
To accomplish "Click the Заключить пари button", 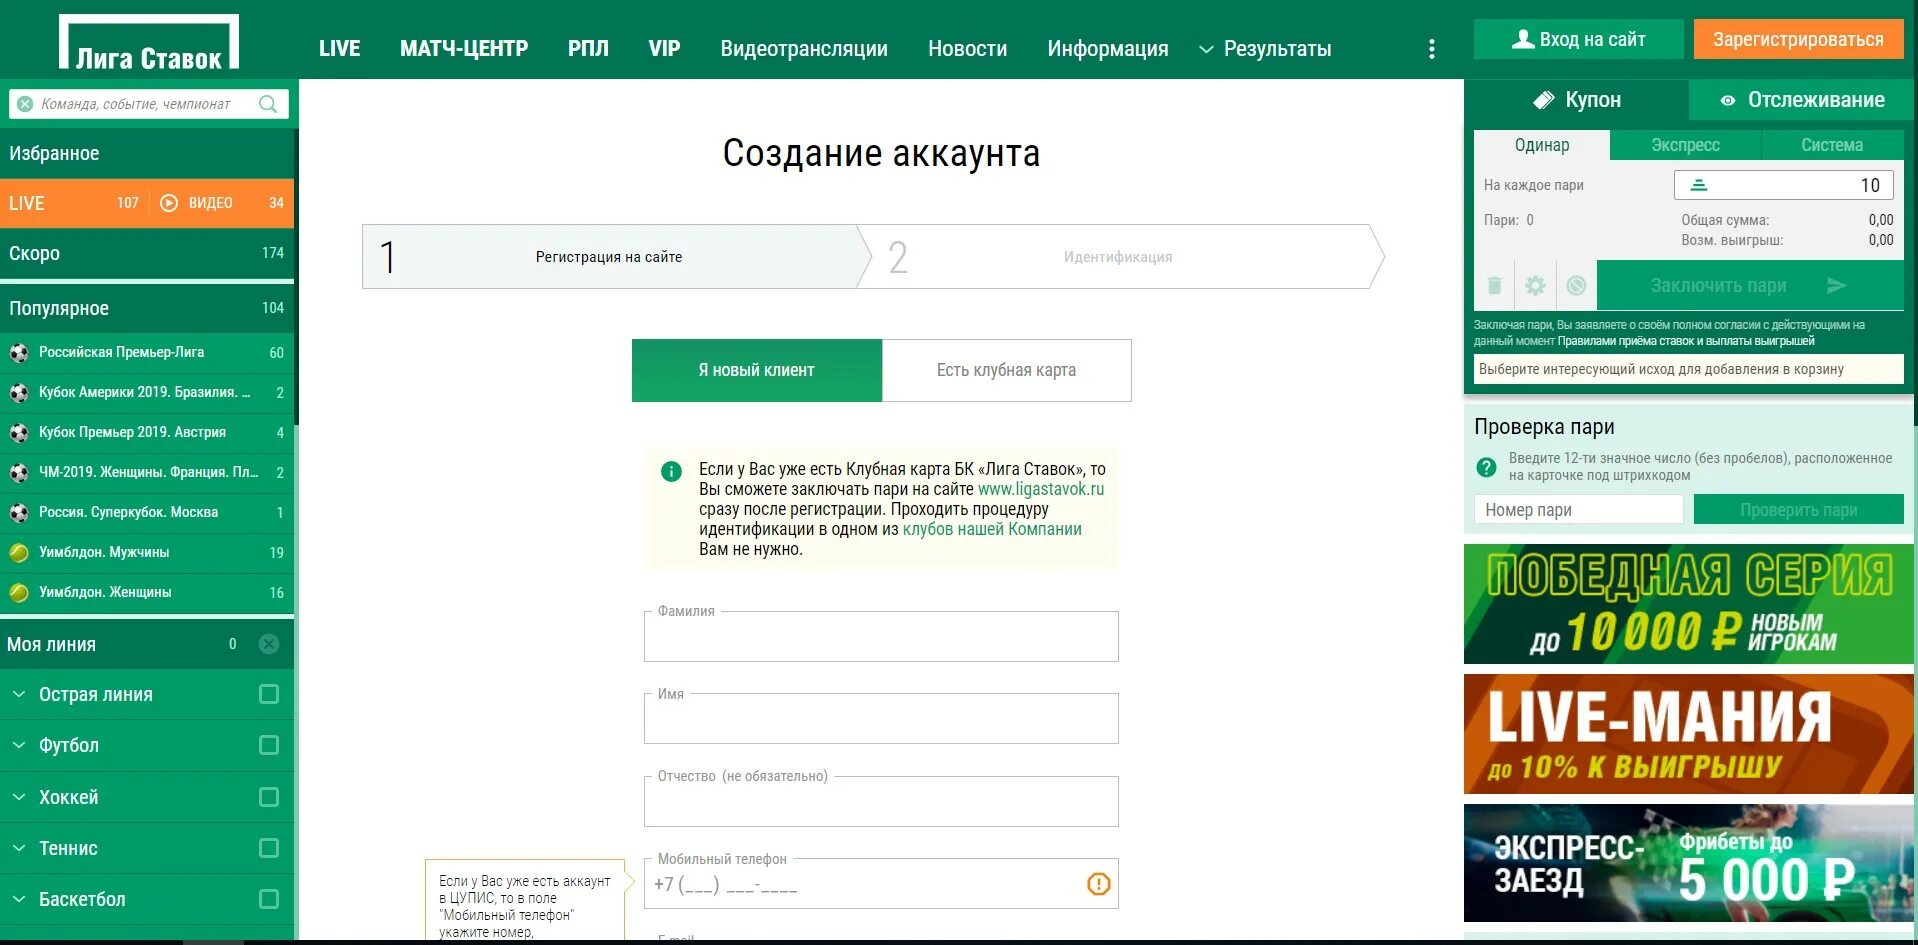I will (x=1750, y=286).
